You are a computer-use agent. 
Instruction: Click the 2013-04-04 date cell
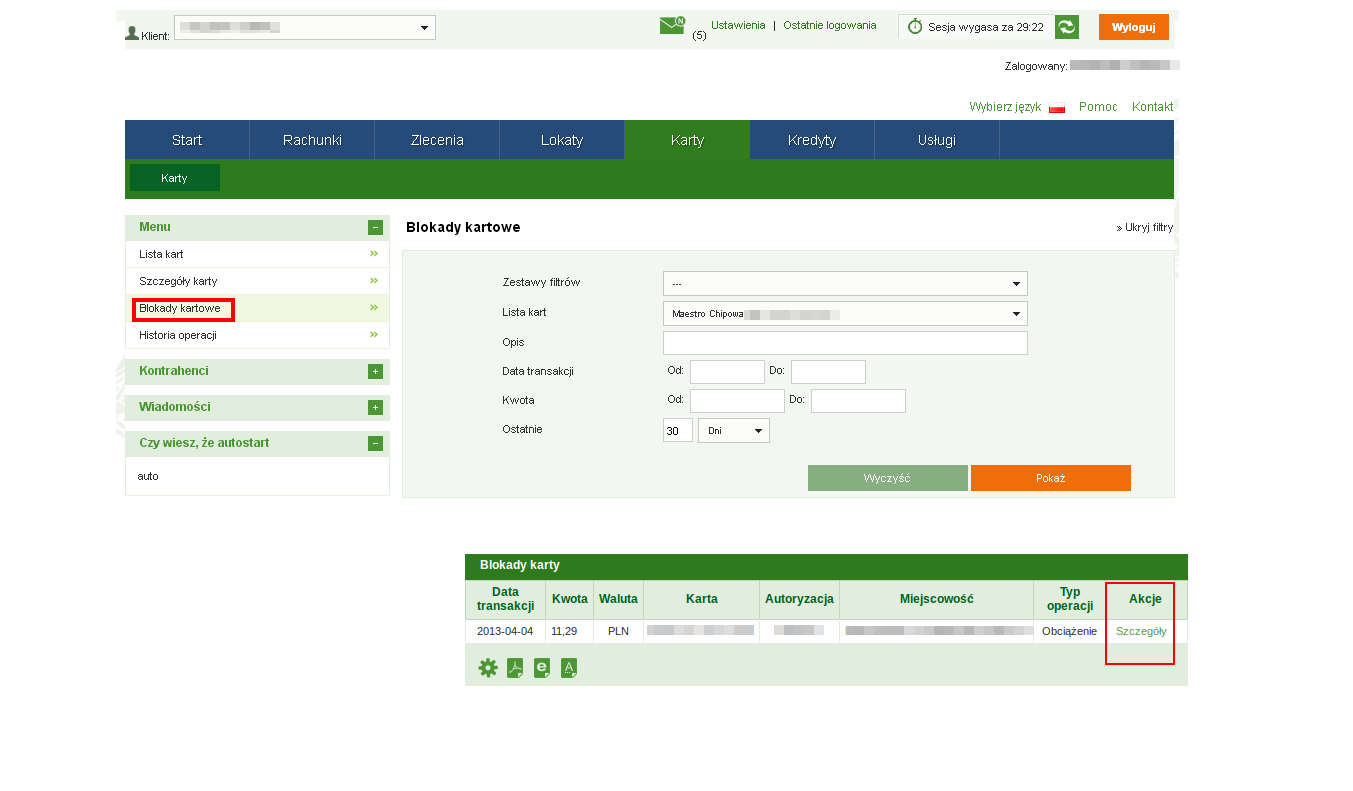505,631
